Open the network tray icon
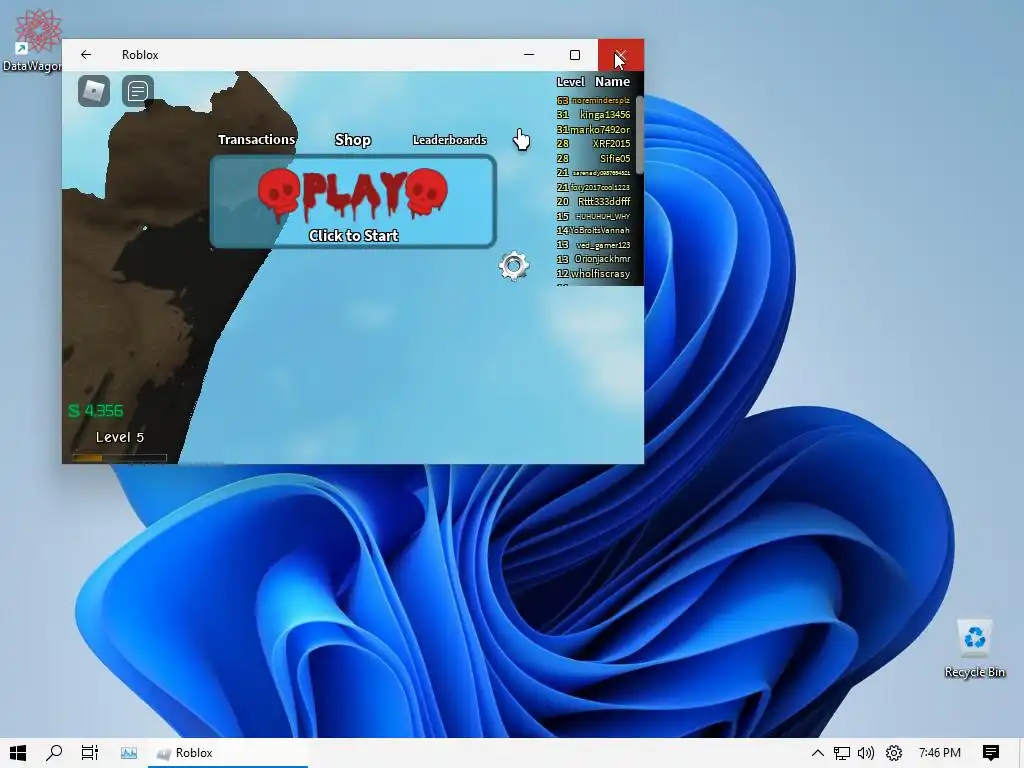This screenshot has width=1024, height=768. (842, 753)
